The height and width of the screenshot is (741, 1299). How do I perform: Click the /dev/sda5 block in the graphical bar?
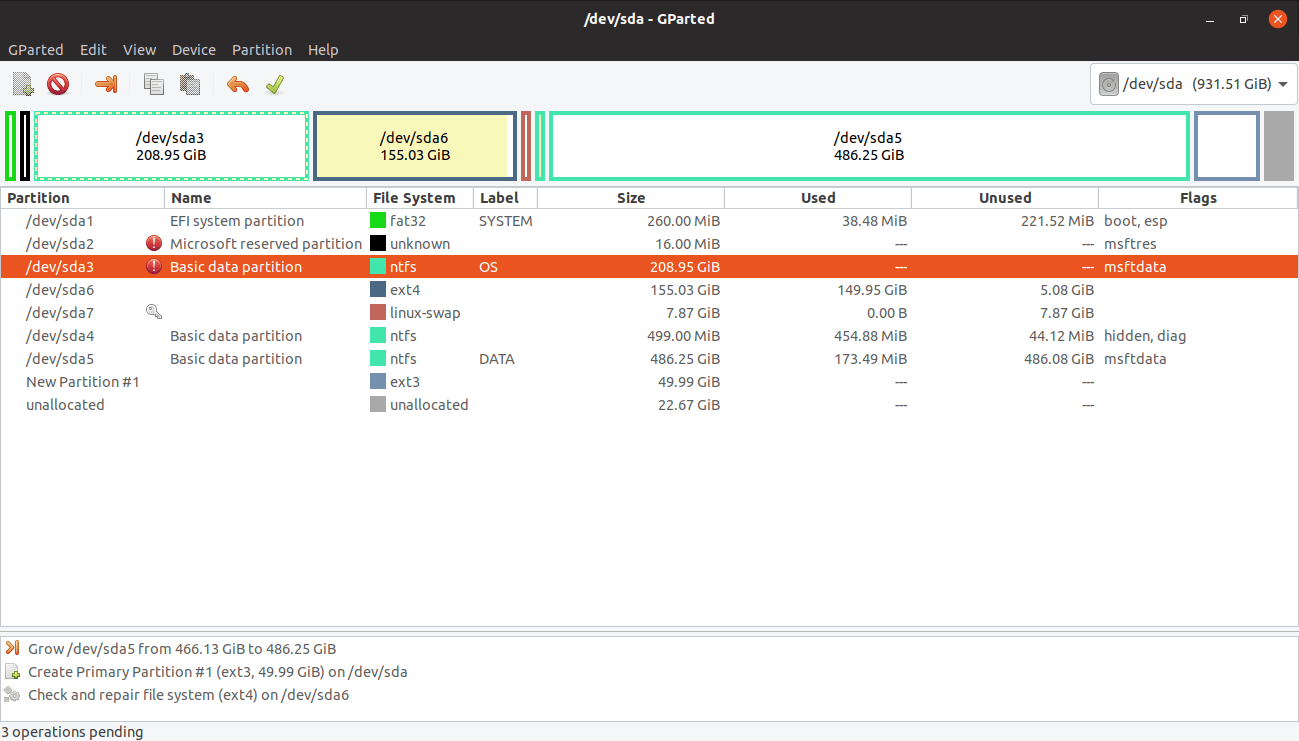[868, 146]
